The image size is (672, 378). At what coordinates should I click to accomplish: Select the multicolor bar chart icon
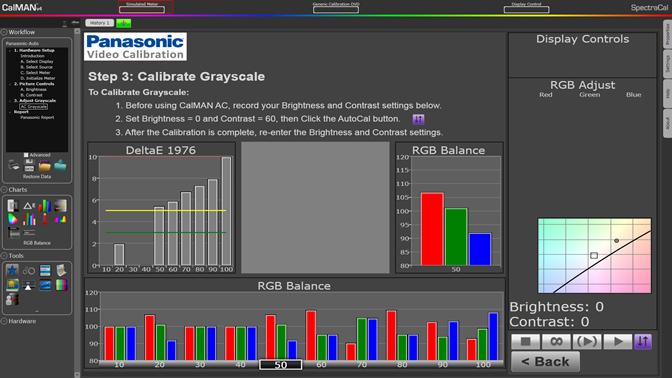tap(29, 219)
